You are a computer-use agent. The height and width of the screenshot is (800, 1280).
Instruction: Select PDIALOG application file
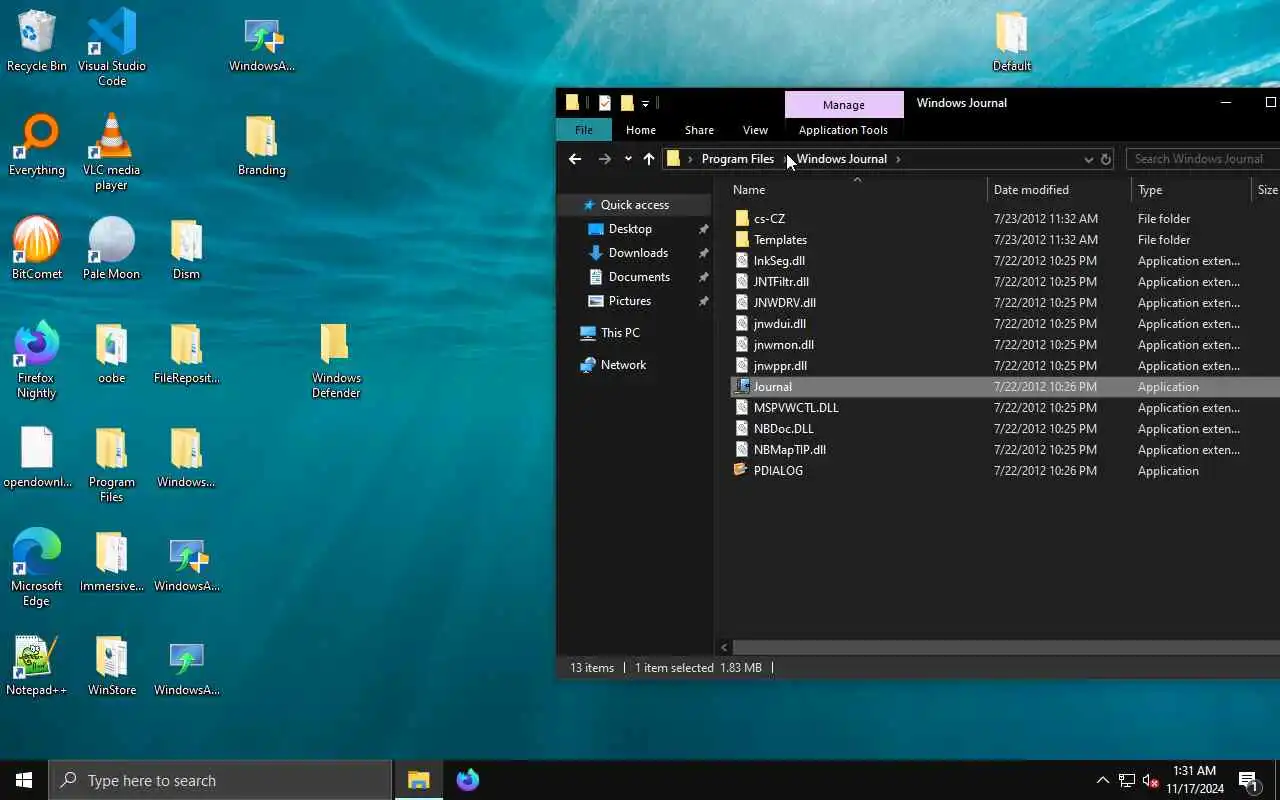778,470
